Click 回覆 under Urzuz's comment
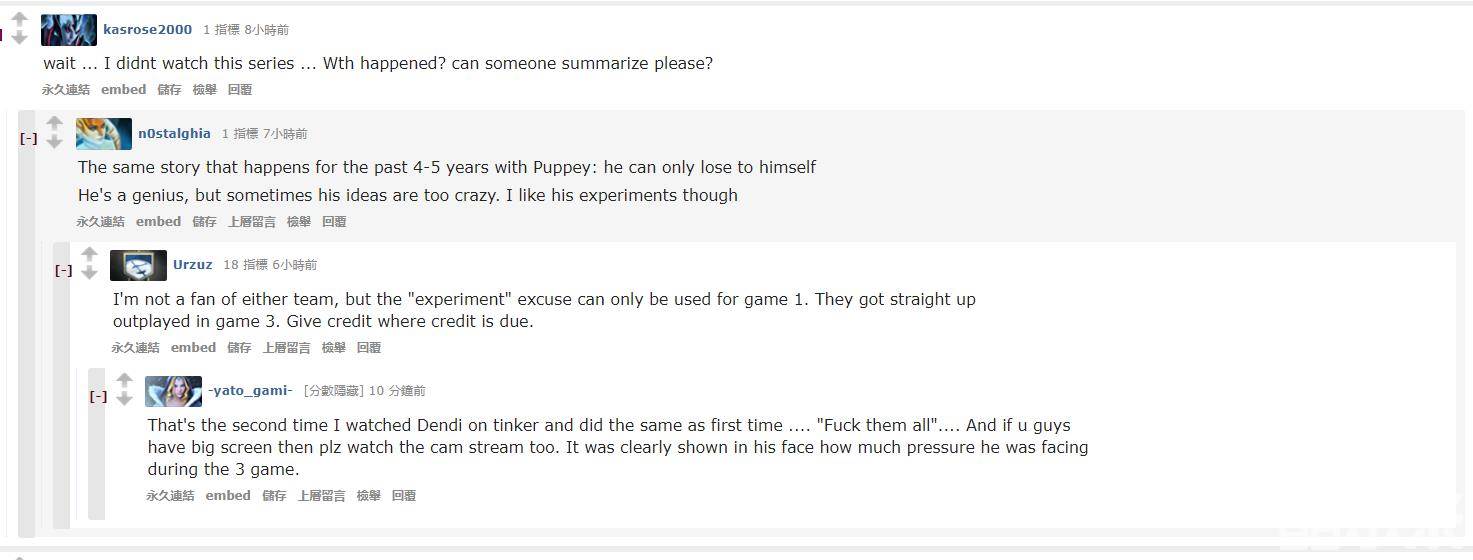 tap(369, 348)
